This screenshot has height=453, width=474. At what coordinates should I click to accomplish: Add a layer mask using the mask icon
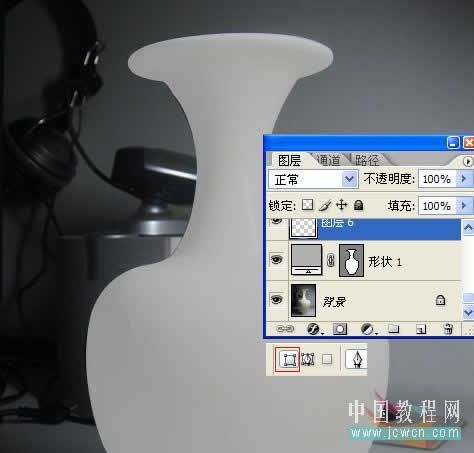coord(340,329)
